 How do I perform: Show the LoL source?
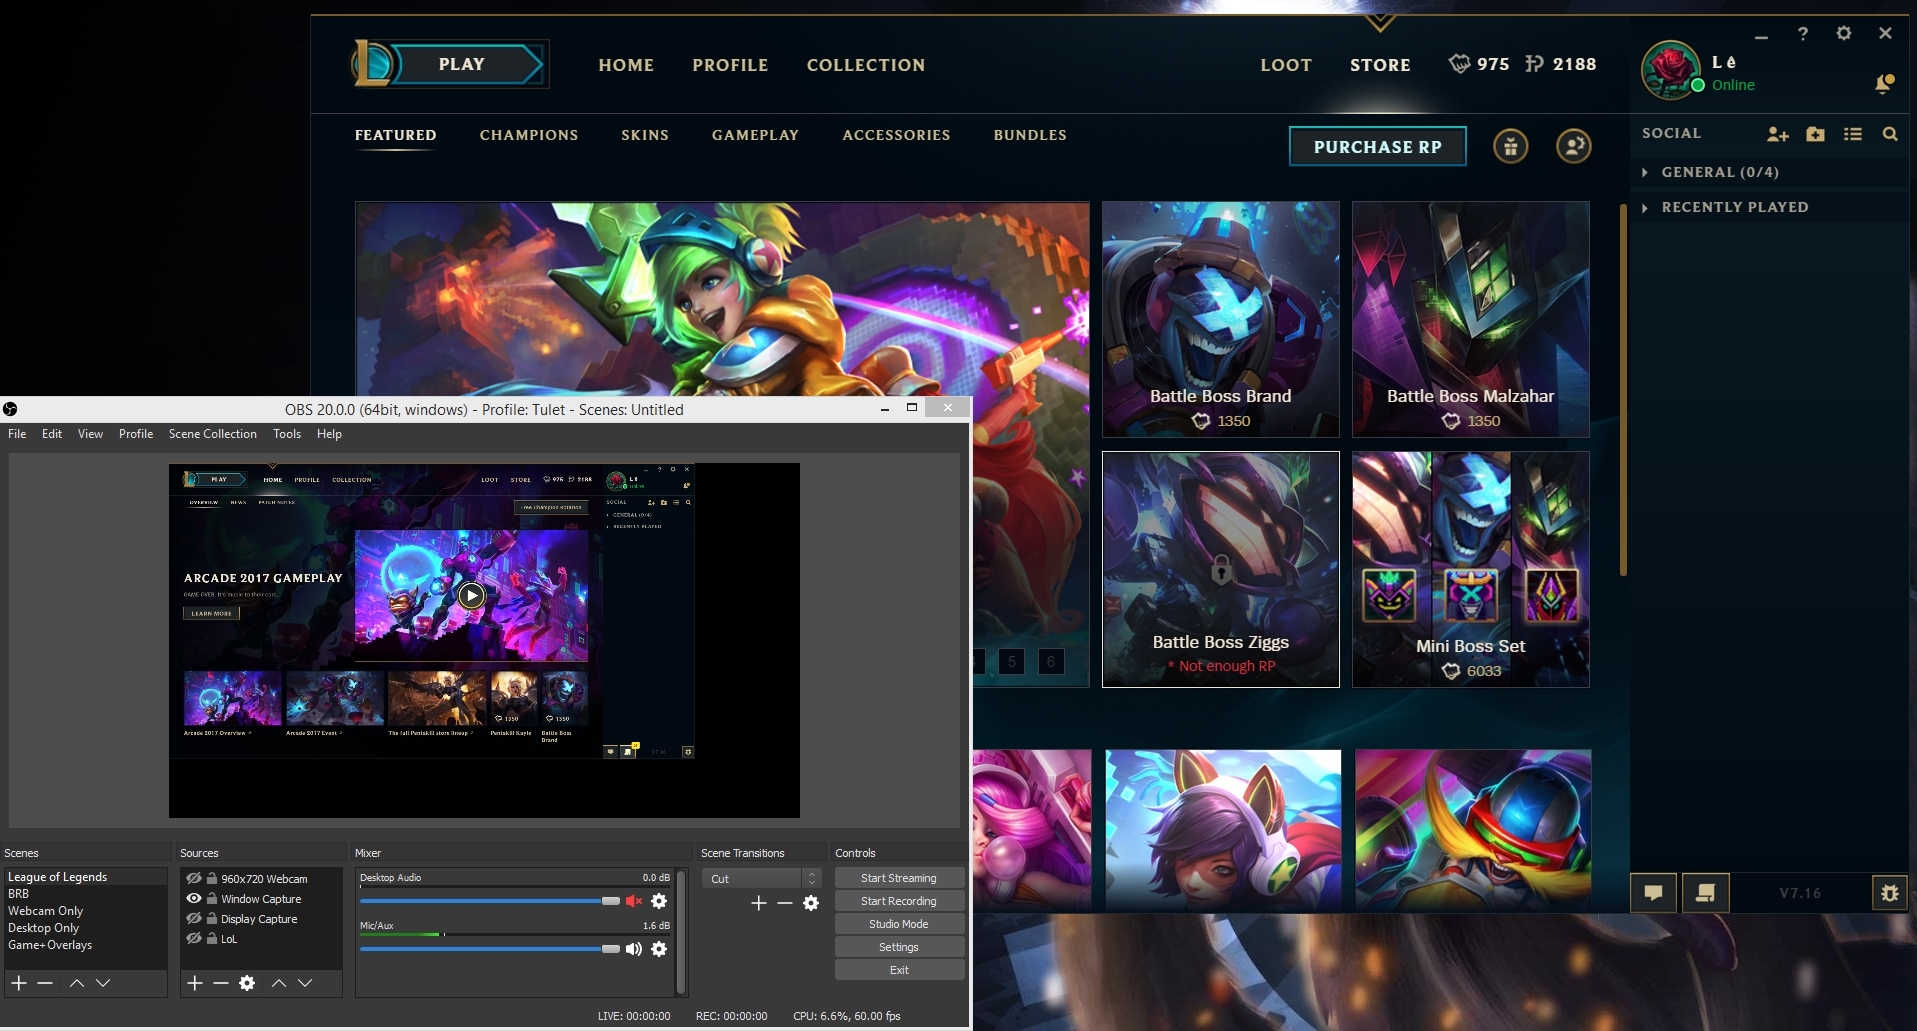pyautogui.click(x=194, y=938)
